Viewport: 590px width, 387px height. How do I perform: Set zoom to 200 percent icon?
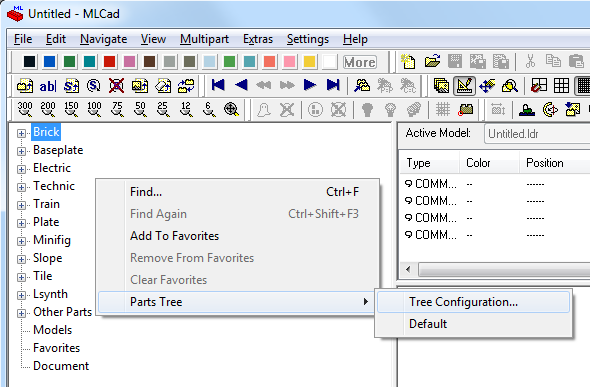point(48,109)
